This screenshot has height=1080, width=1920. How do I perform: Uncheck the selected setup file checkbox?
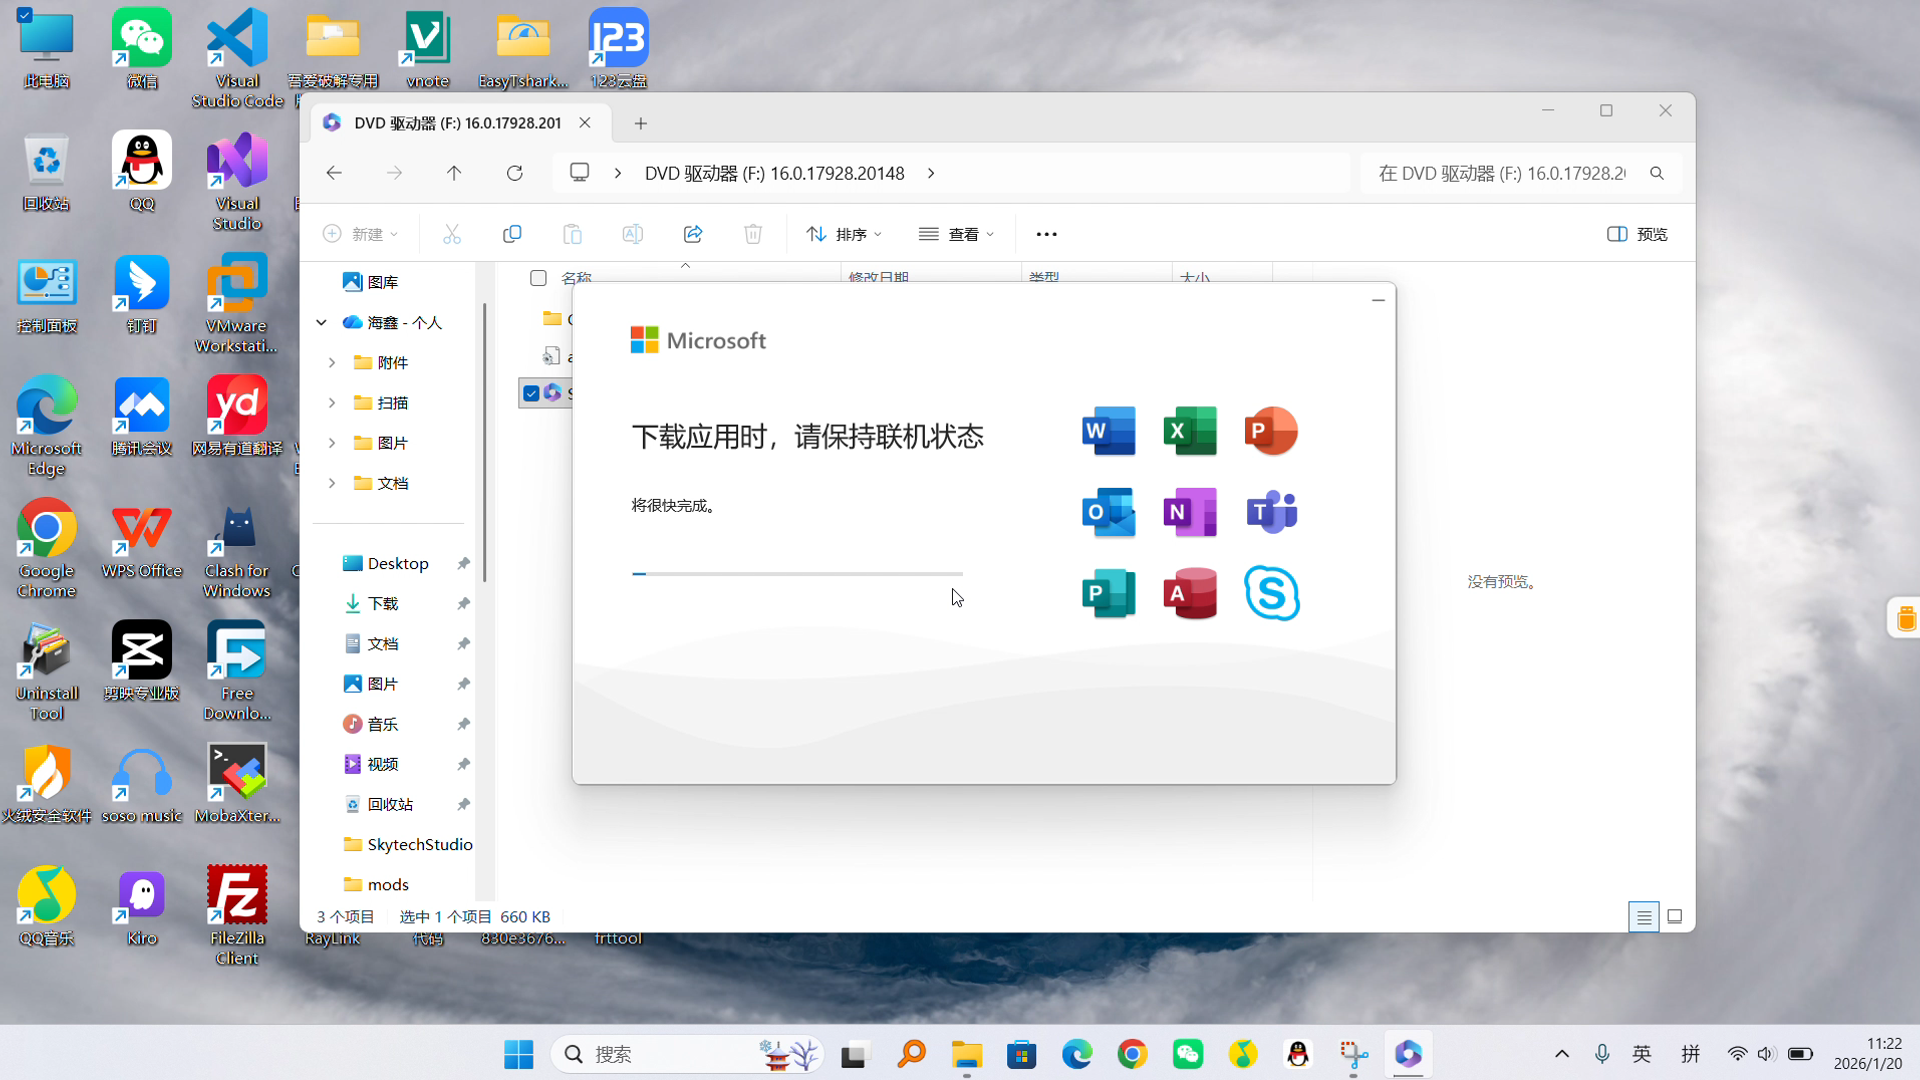[531, 393]
